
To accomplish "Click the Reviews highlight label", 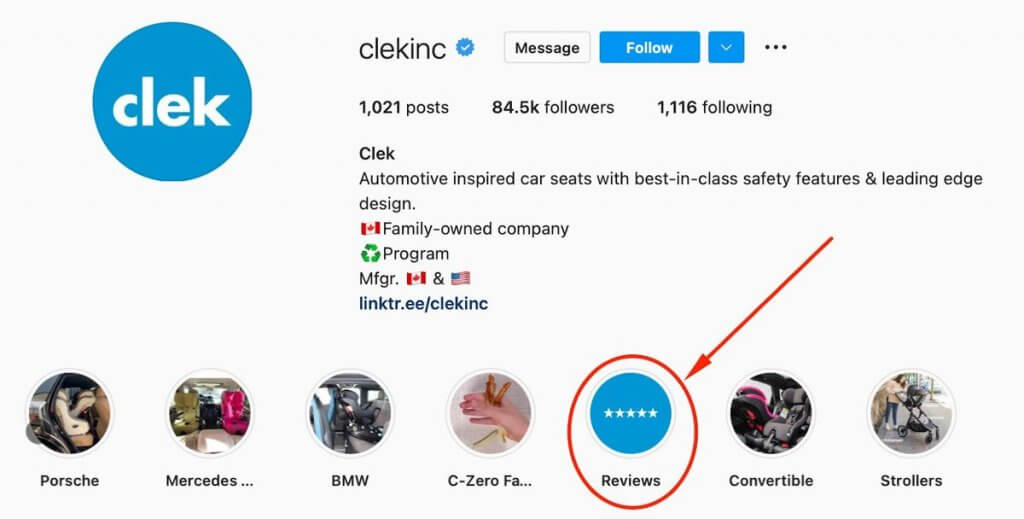I will click(x=630, y=481).
